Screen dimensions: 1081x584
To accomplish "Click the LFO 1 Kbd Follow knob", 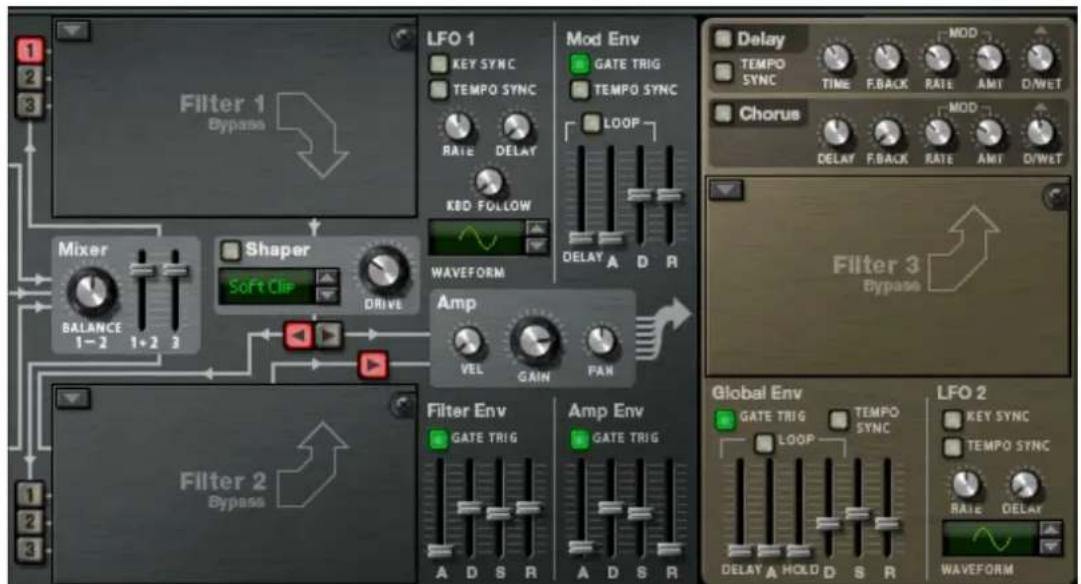I will [489, 181].
